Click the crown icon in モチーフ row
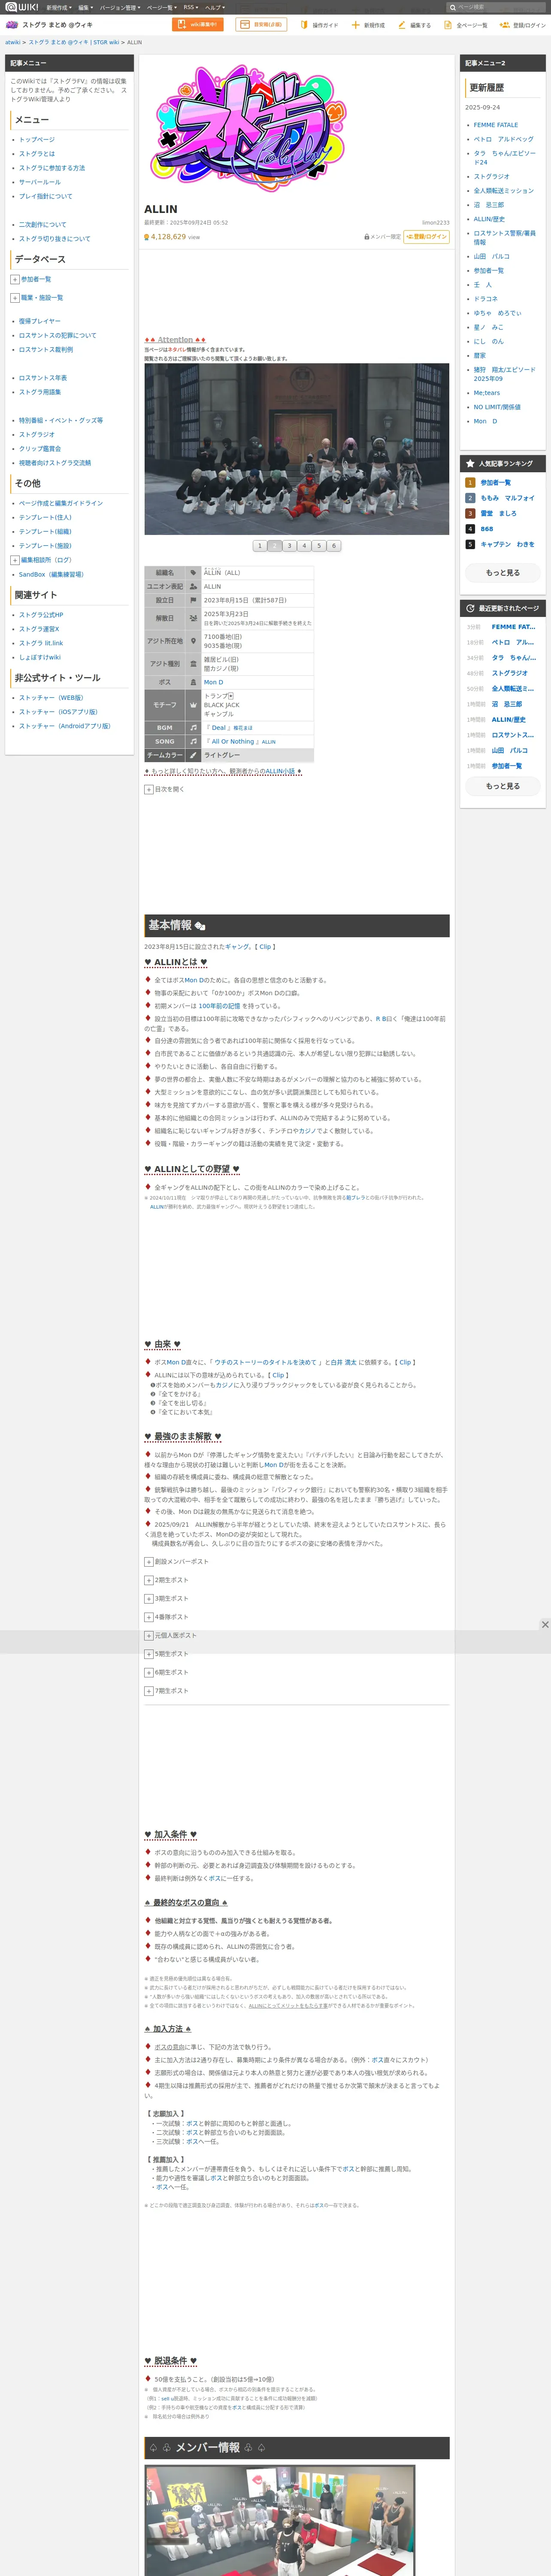The image size is (551, 2576). click(x=193, y=705)
